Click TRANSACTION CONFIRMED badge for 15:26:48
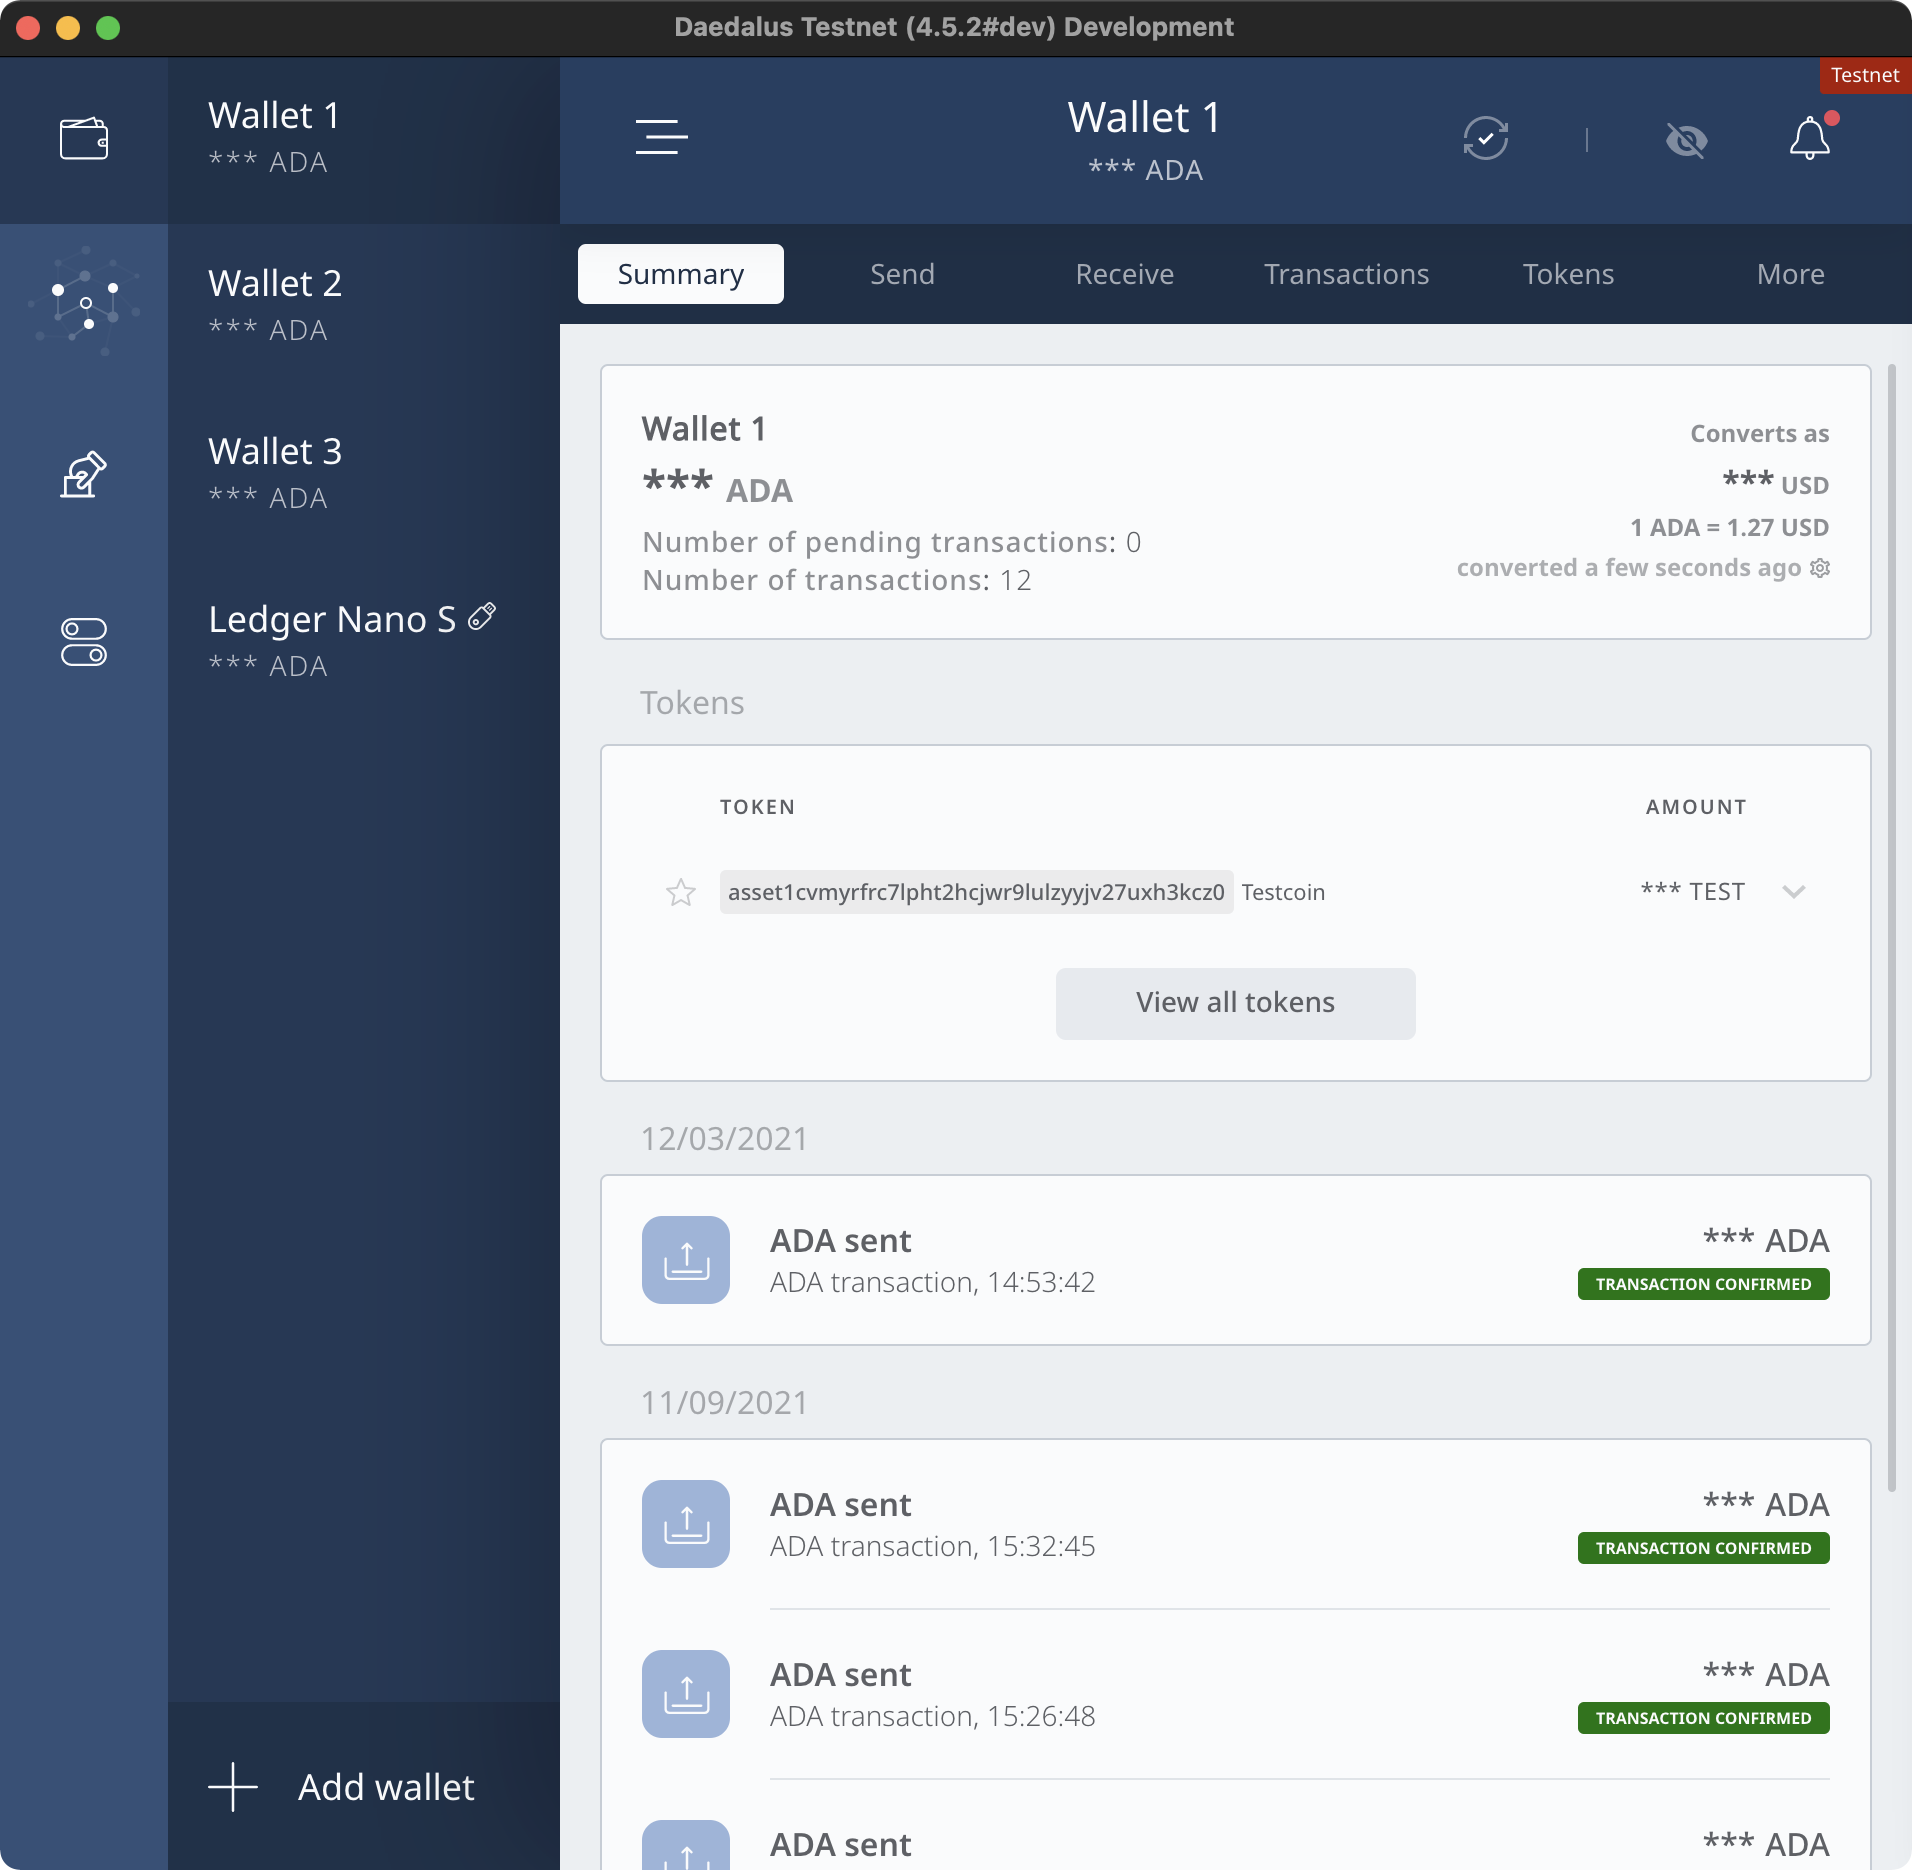The width and height of the screenshot is (1912, 1870). [1704, 1718]
